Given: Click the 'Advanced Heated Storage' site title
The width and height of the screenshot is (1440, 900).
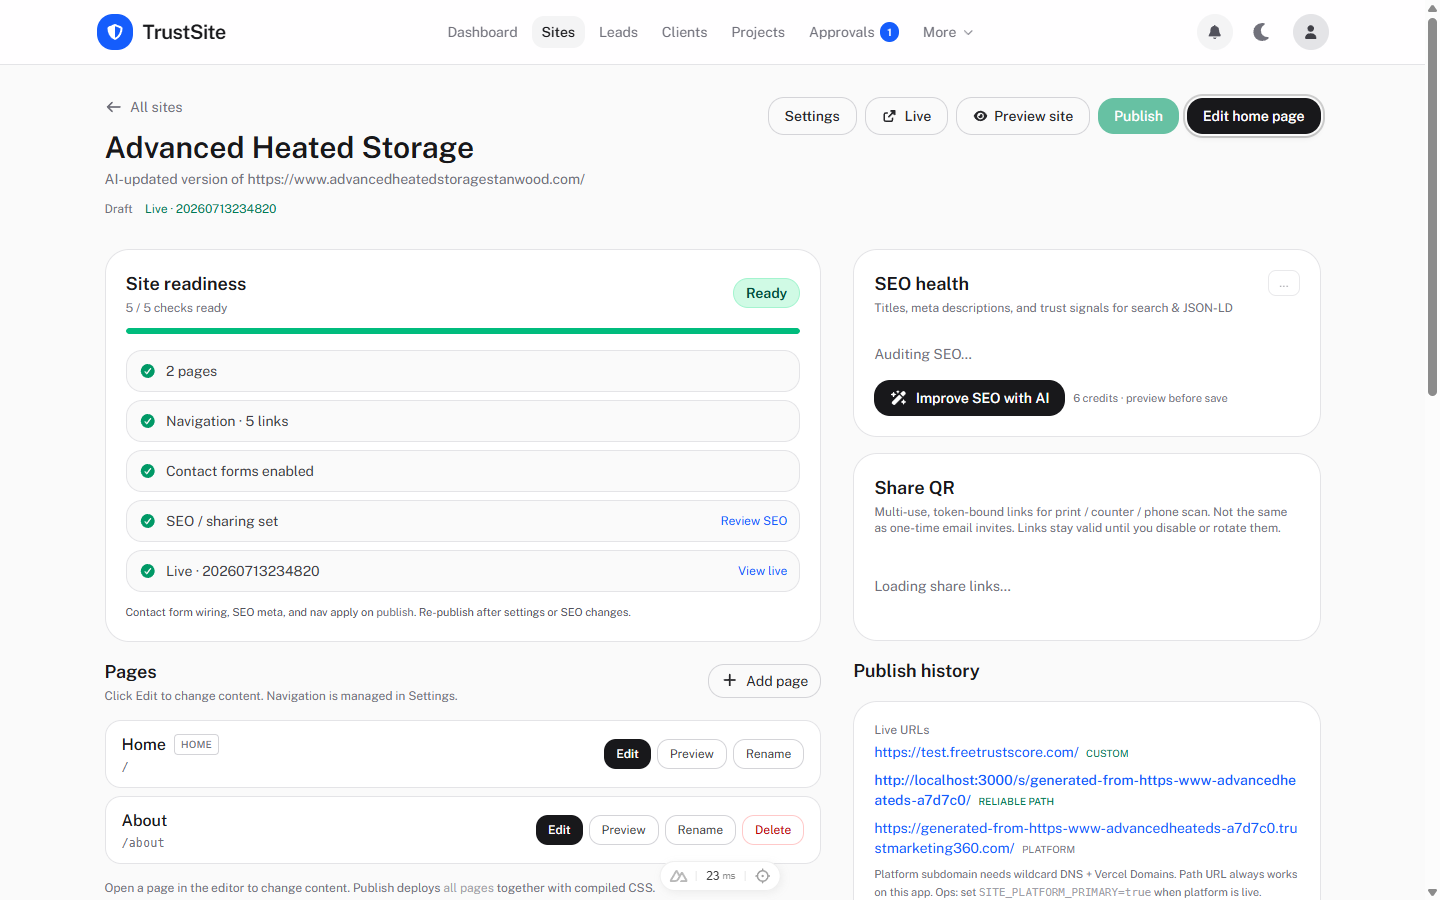Looking at the screenshot, I should click(289, 147).
